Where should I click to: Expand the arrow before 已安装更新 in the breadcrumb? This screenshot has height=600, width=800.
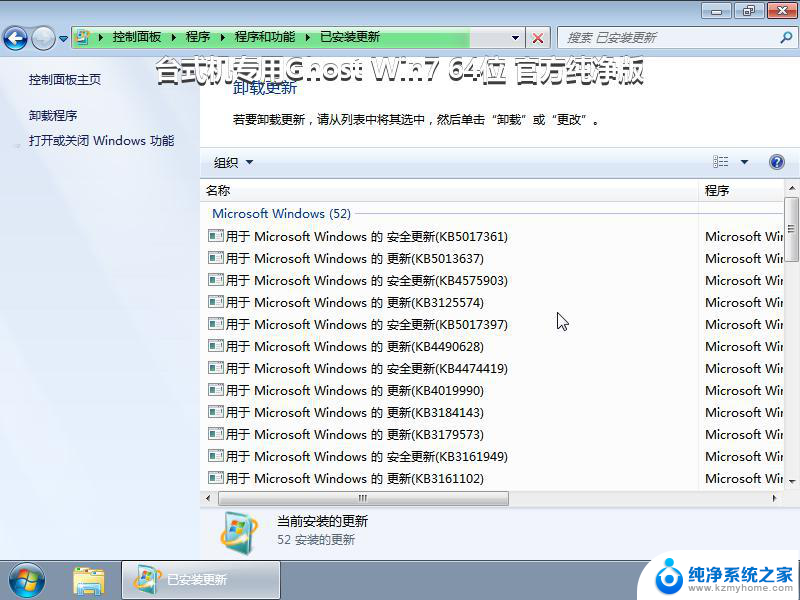(x=308, y=37)
